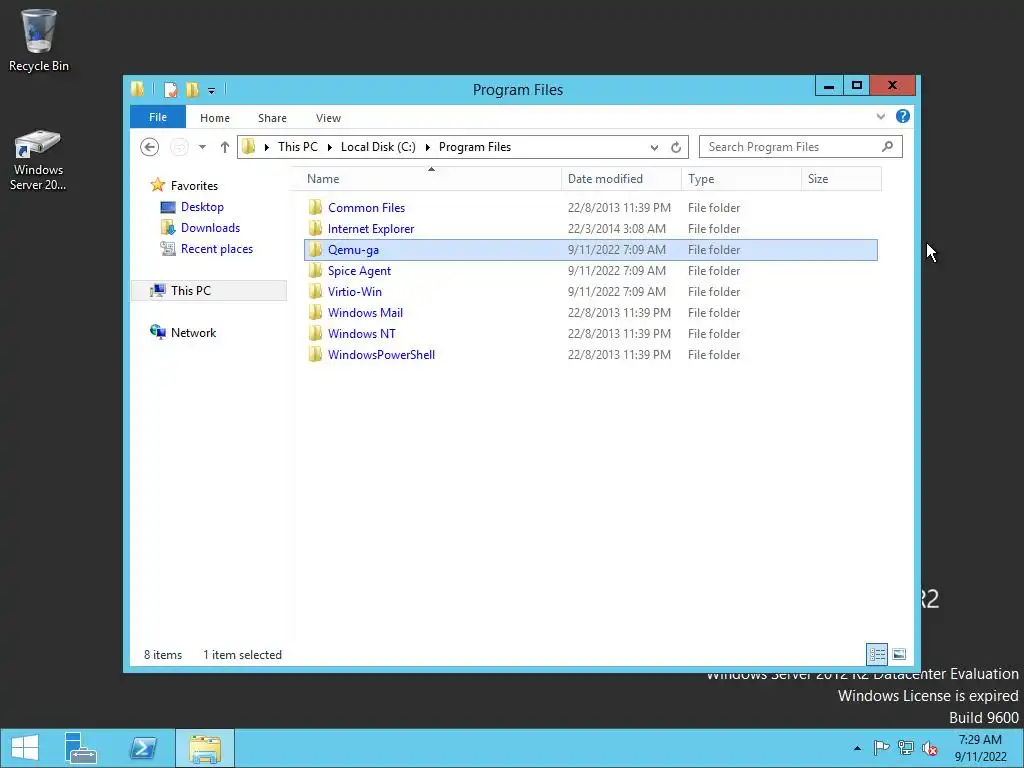Click This PC in the address bar
Viewport: 1024px width, 768px height.
298,147
